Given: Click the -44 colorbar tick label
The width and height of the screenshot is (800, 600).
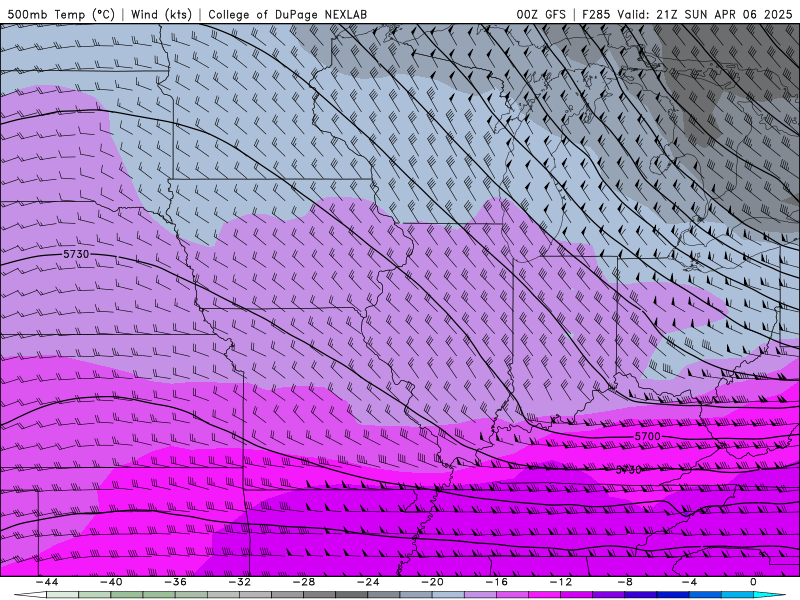Looking at the screenshot, I should click(x=46, y=582).
